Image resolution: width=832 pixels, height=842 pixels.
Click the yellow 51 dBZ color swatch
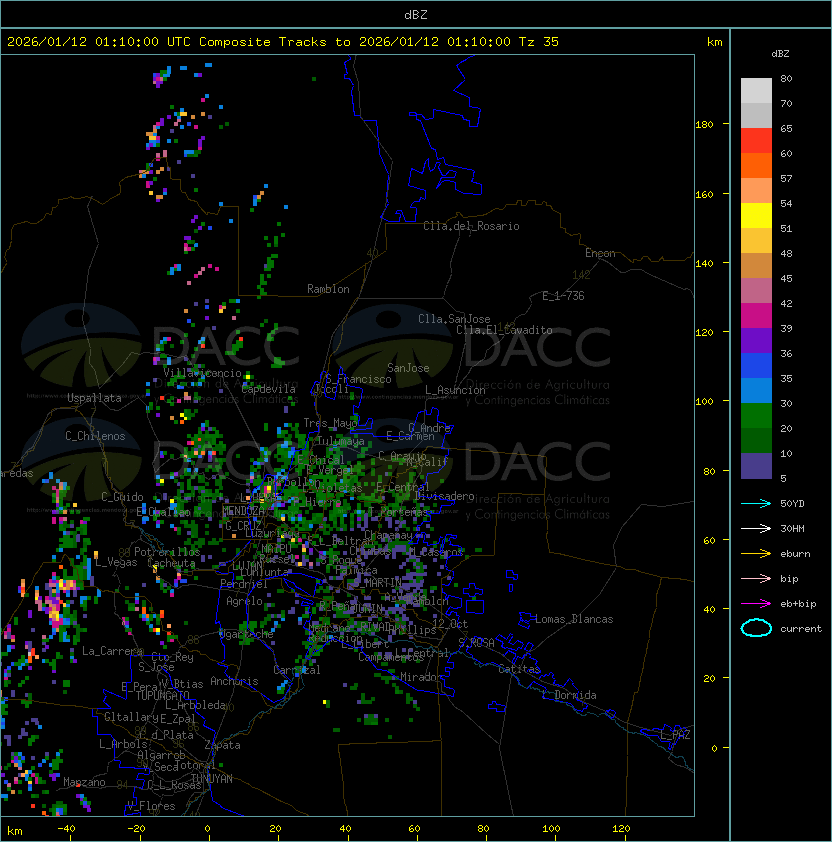756,215
